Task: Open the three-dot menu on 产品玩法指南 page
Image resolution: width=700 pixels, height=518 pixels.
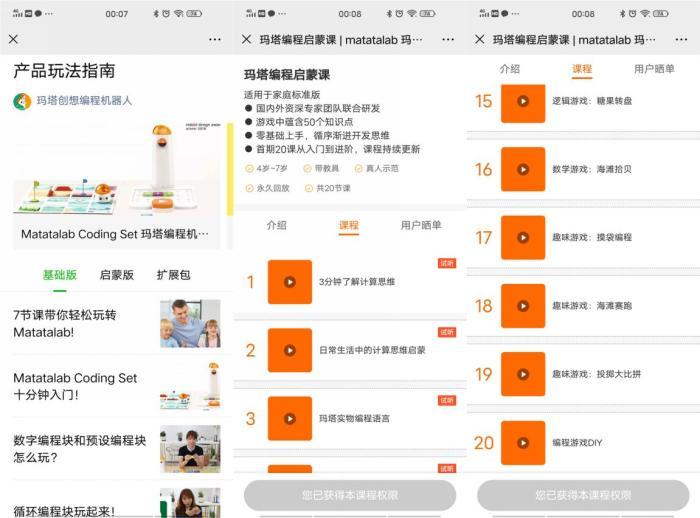Action: click(215, 40)
